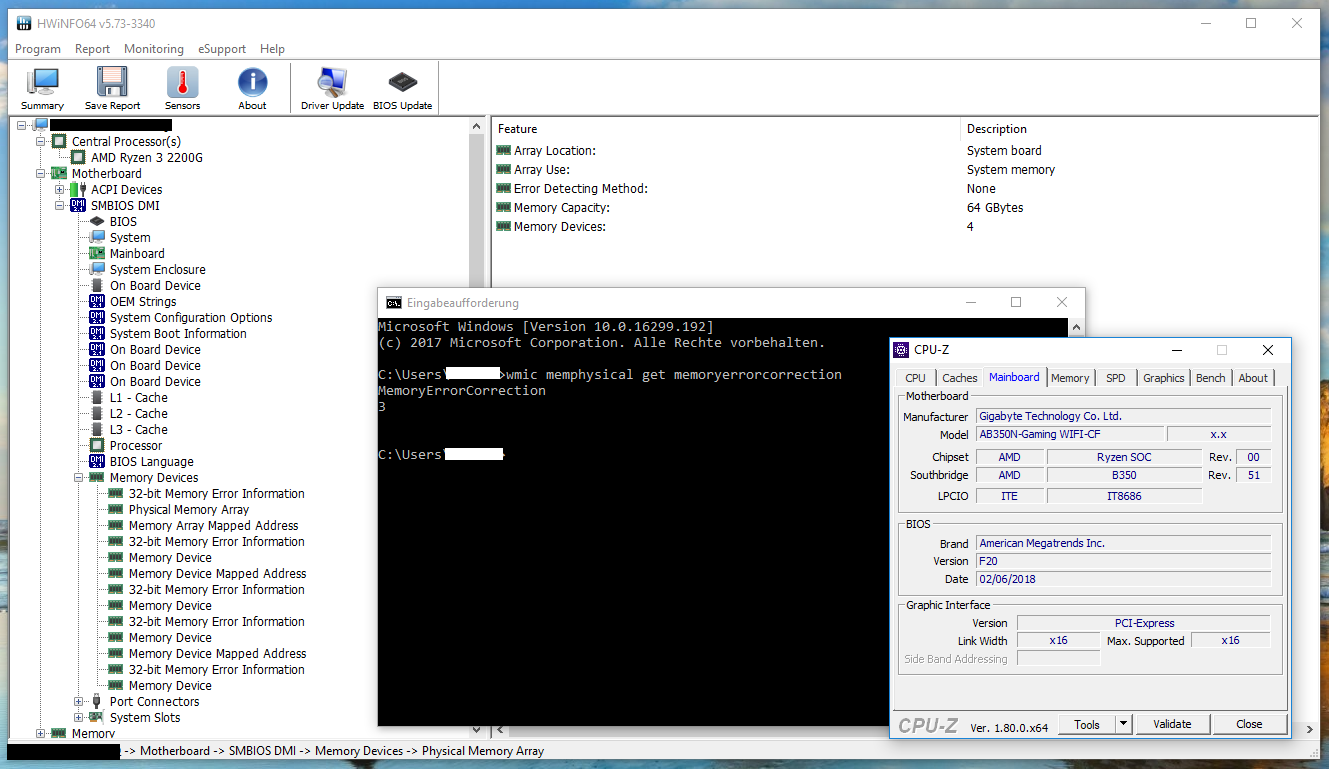
Task: Select AMD Ryzen 3 2200G processor entry
Action: [x=146, y=158]
